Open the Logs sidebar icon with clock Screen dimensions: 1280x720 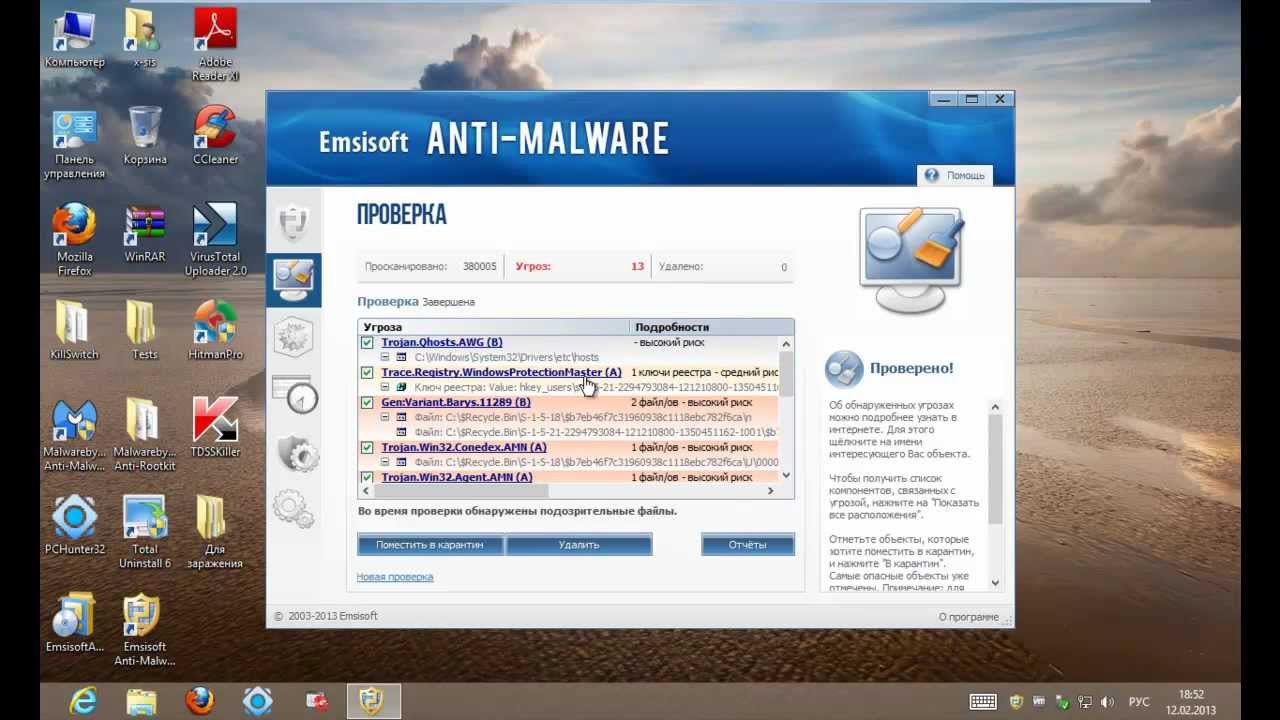click(x=294, y=394)
